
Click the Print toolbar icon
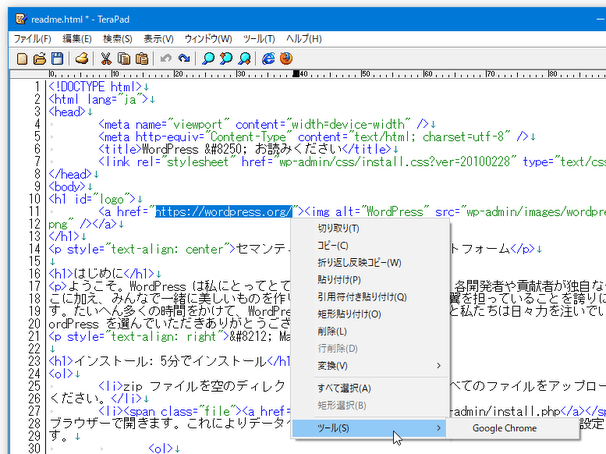pos(82,59)
